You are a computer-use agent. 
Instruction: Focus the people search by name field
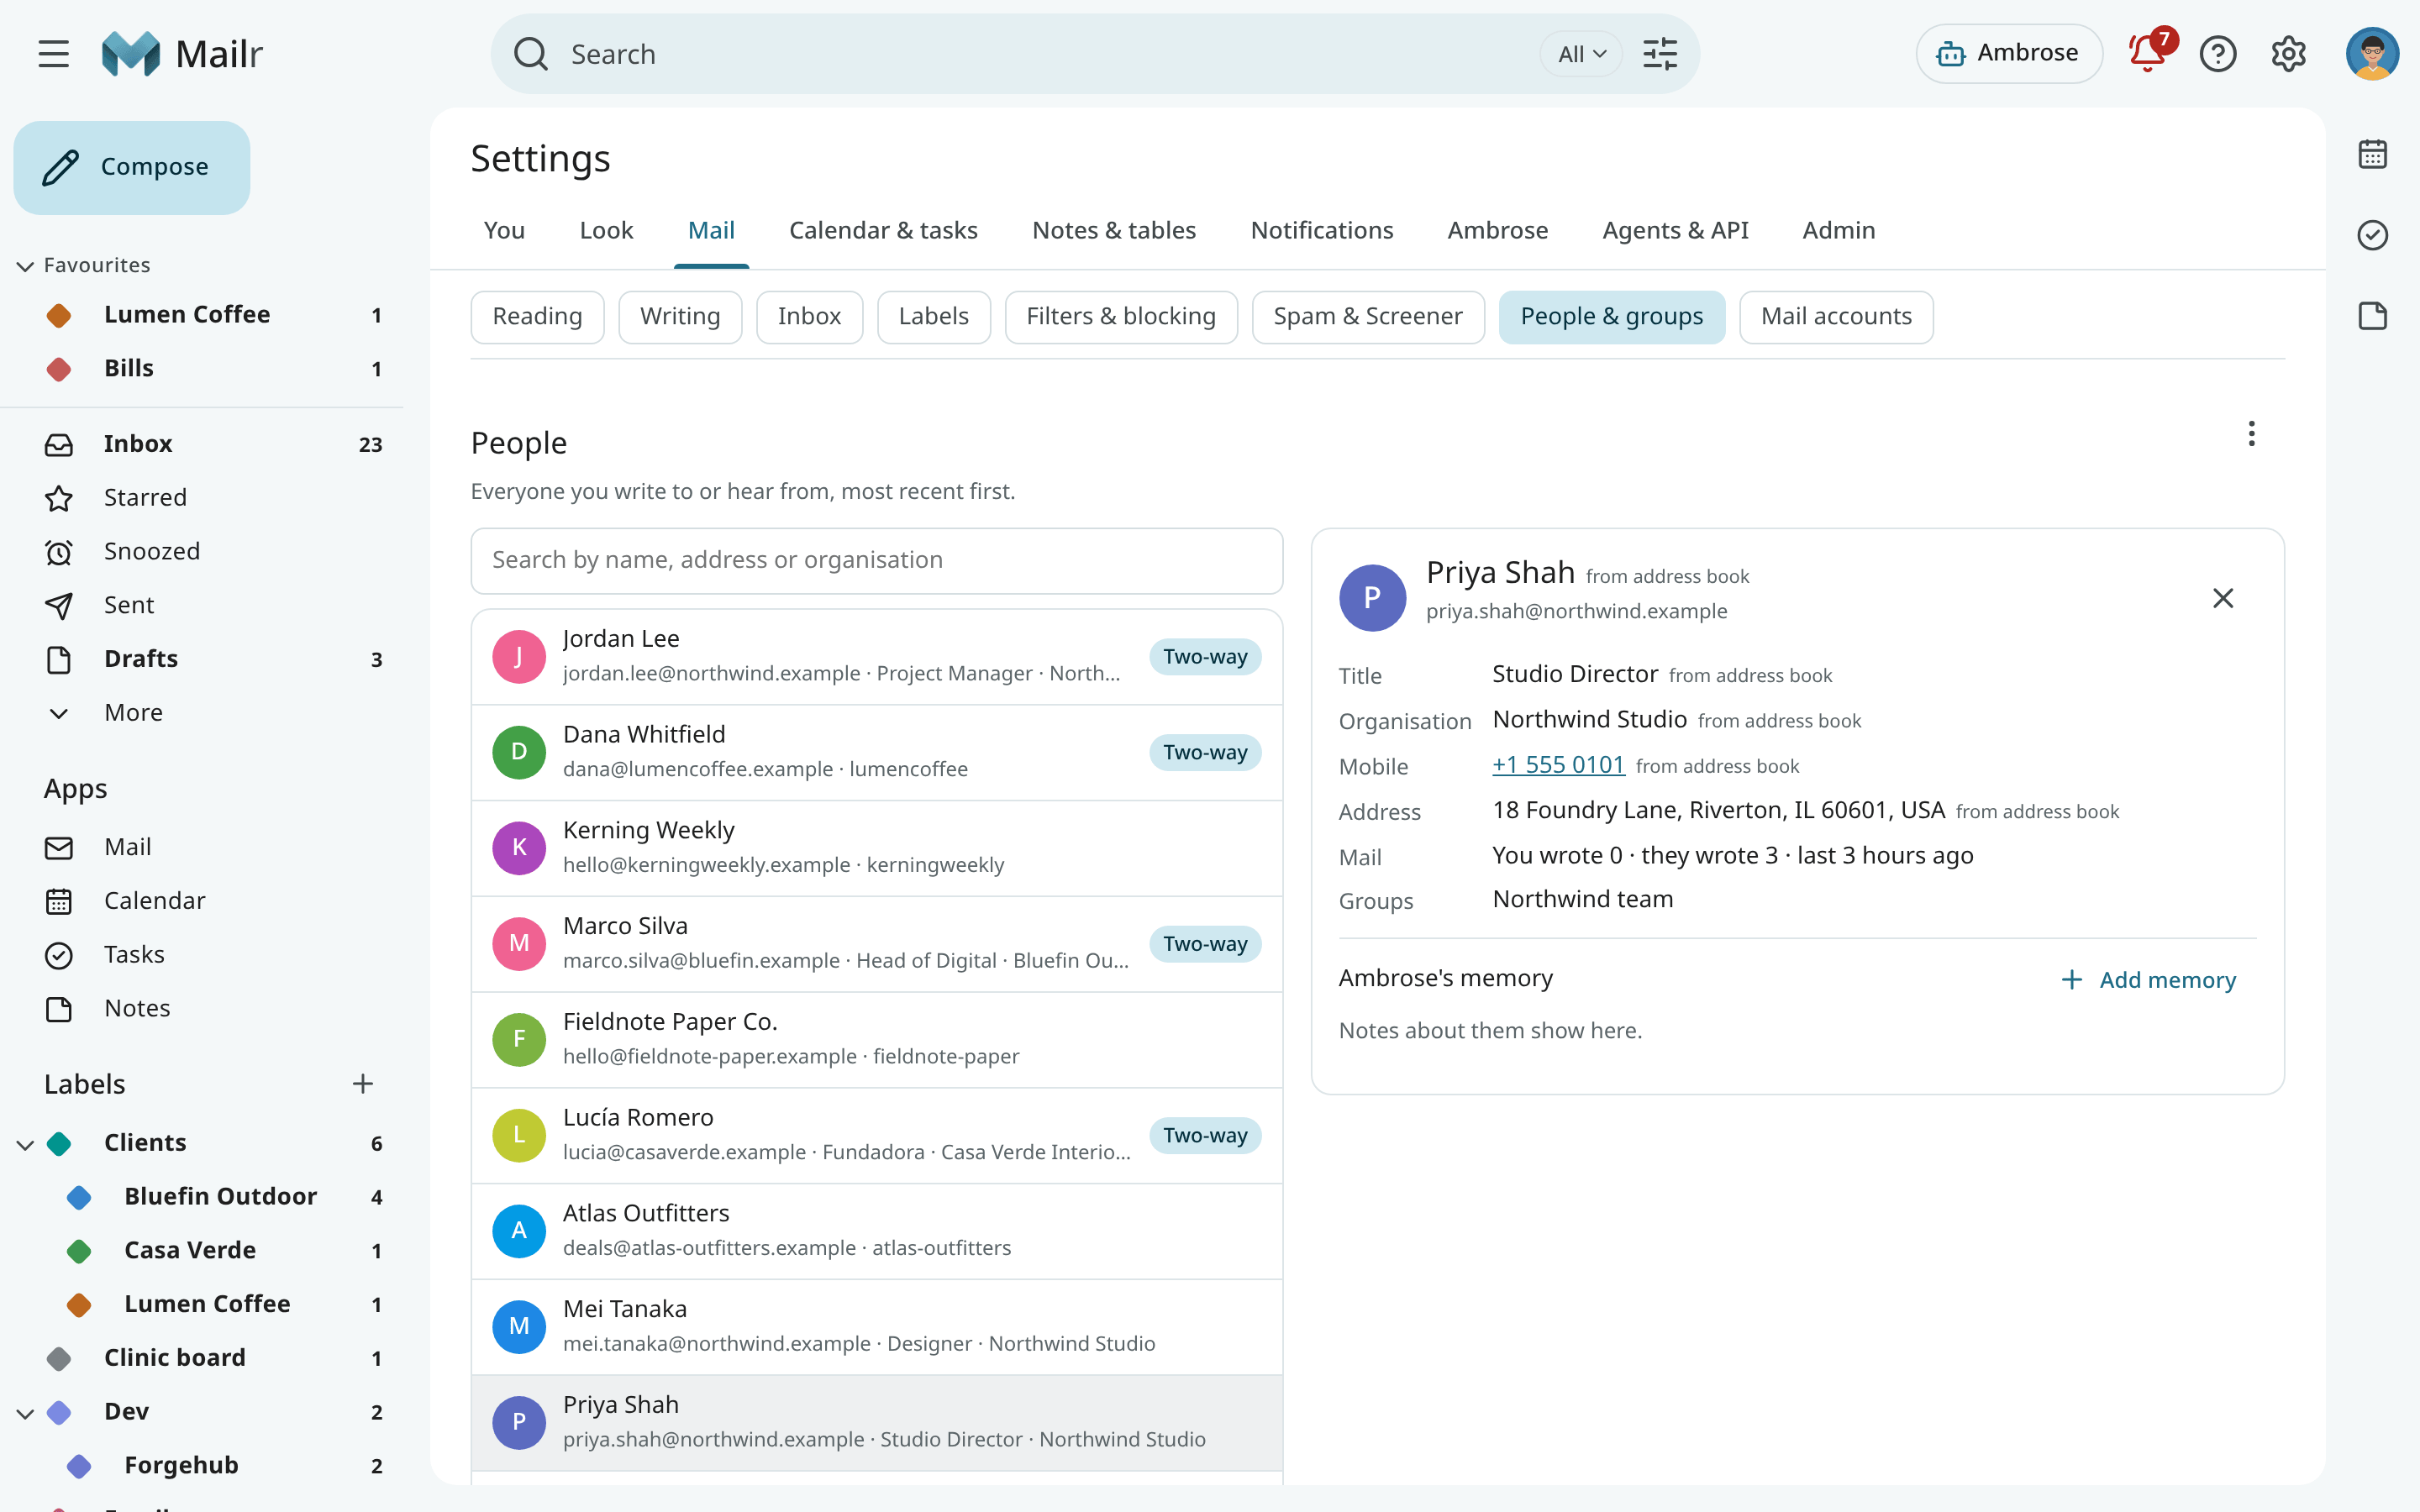(876, 560)
